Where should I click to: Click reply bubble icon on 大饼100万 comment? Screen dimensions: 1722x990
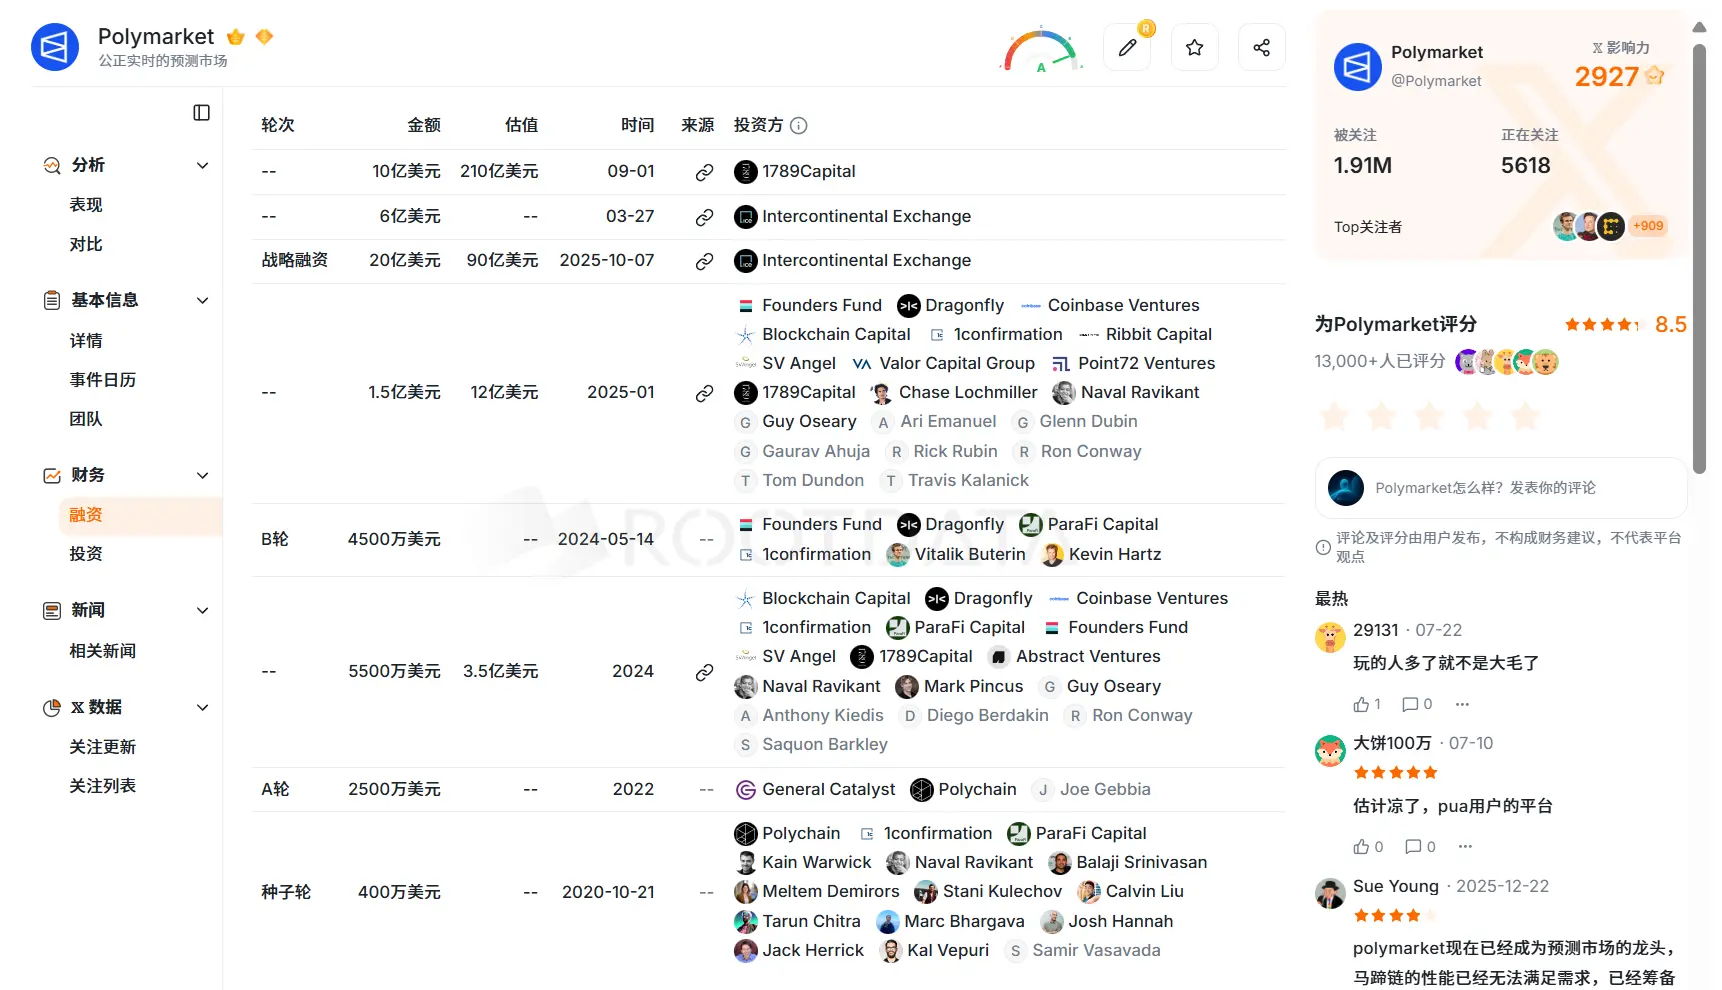coord(1413,847)
